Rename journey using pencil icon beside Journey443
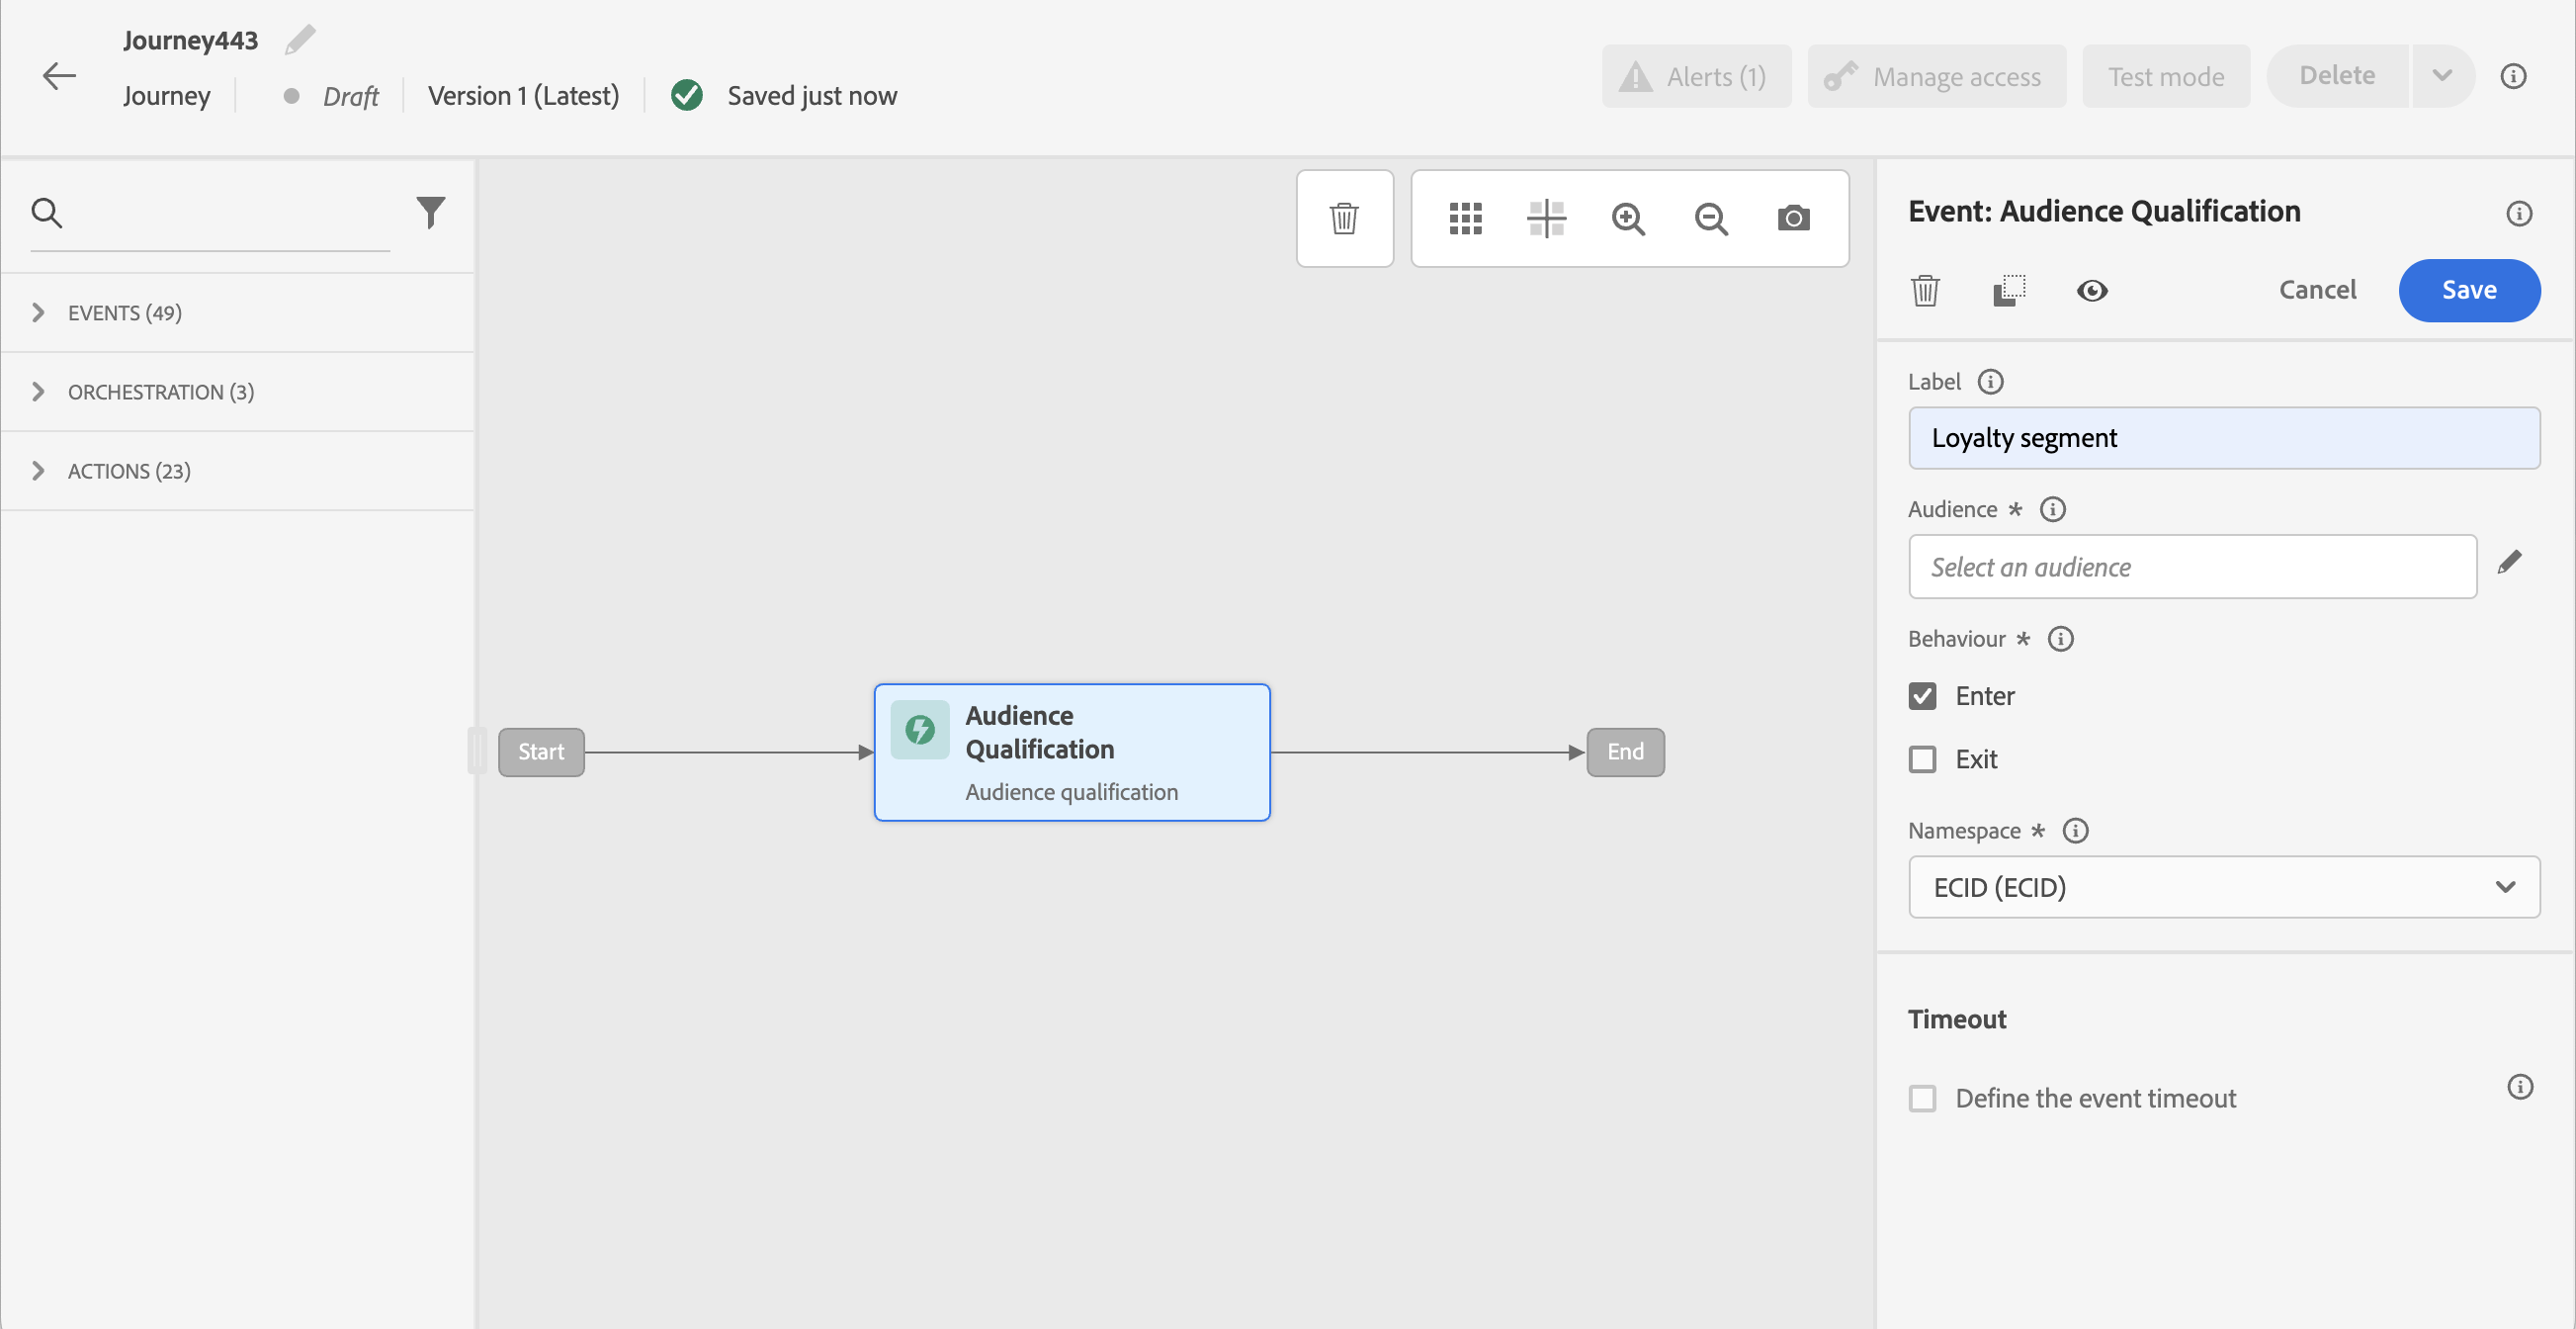 300,40
